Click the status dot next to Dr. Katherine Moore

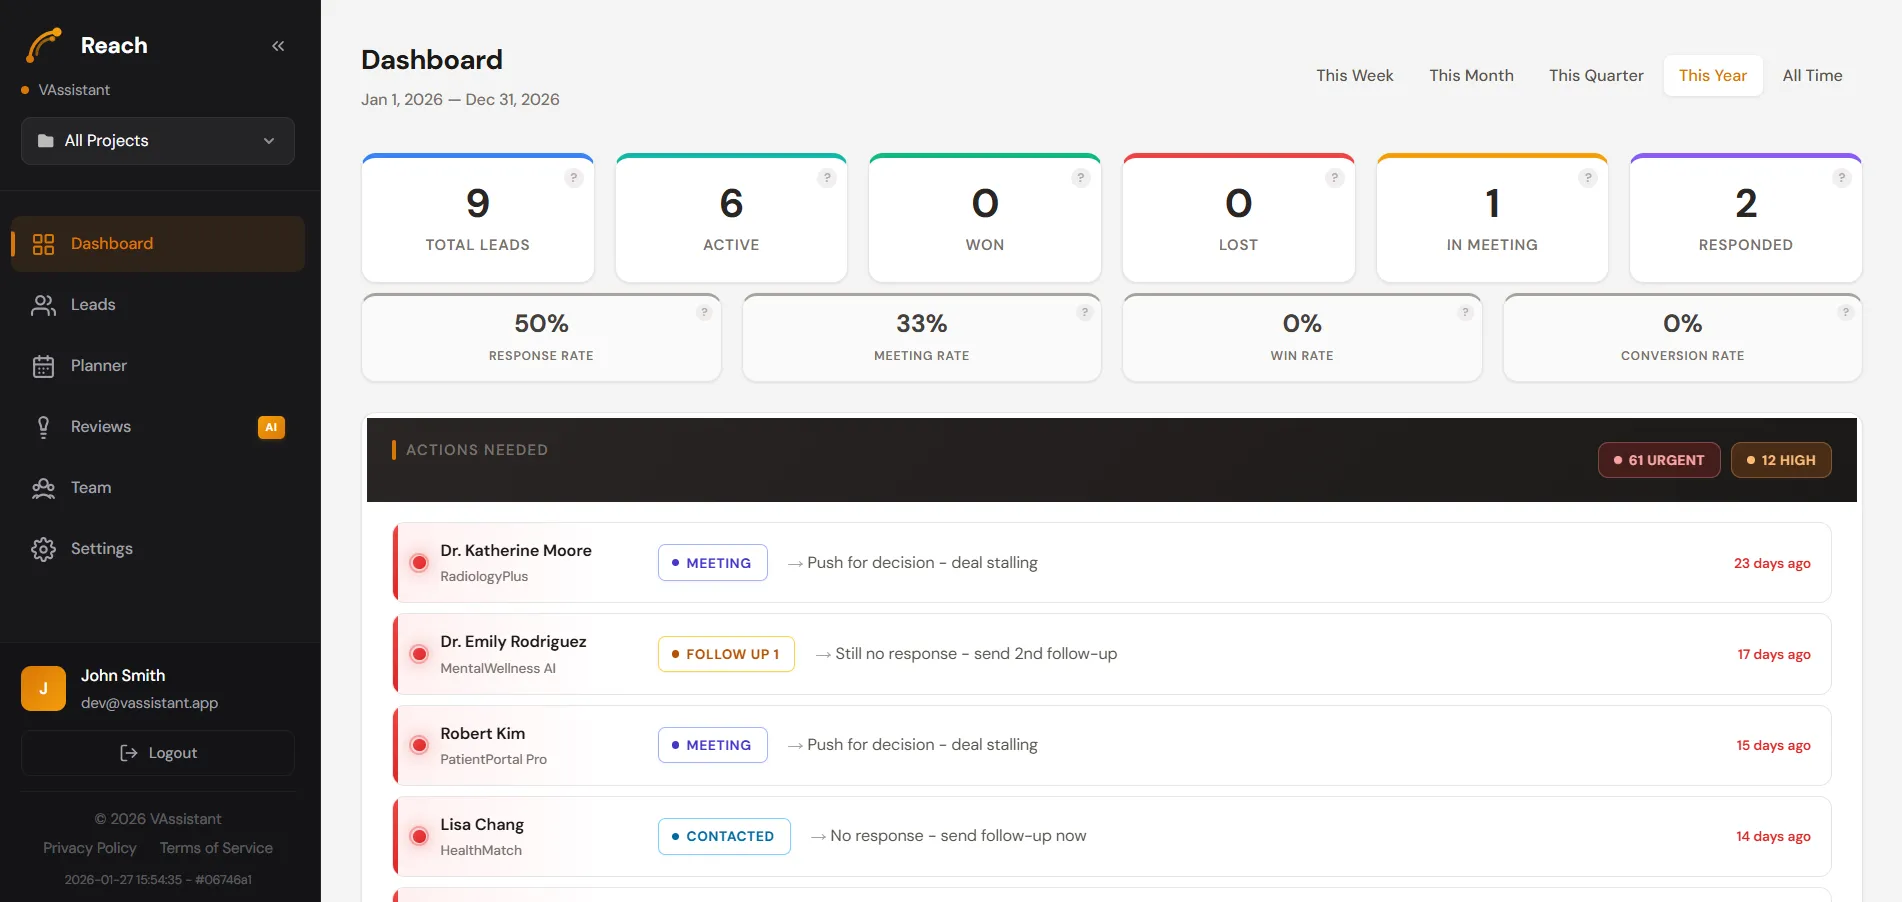point(419,562)
